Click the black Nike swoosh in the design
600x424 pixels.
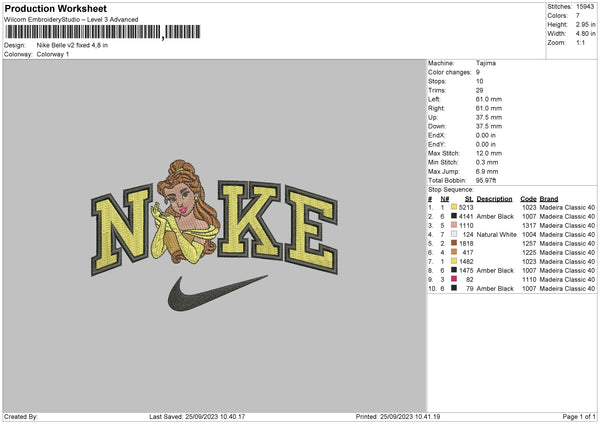point(217,291)
